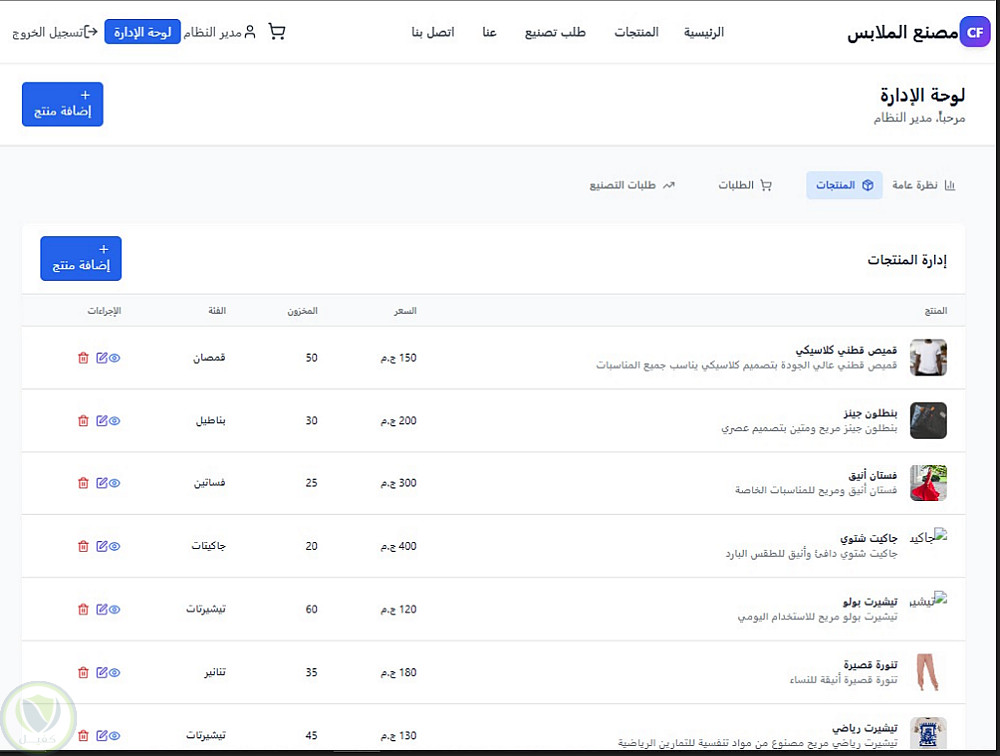Click the تنانير category cell
The width and height of the screenshot is (1000, 756).
point(215,672)
